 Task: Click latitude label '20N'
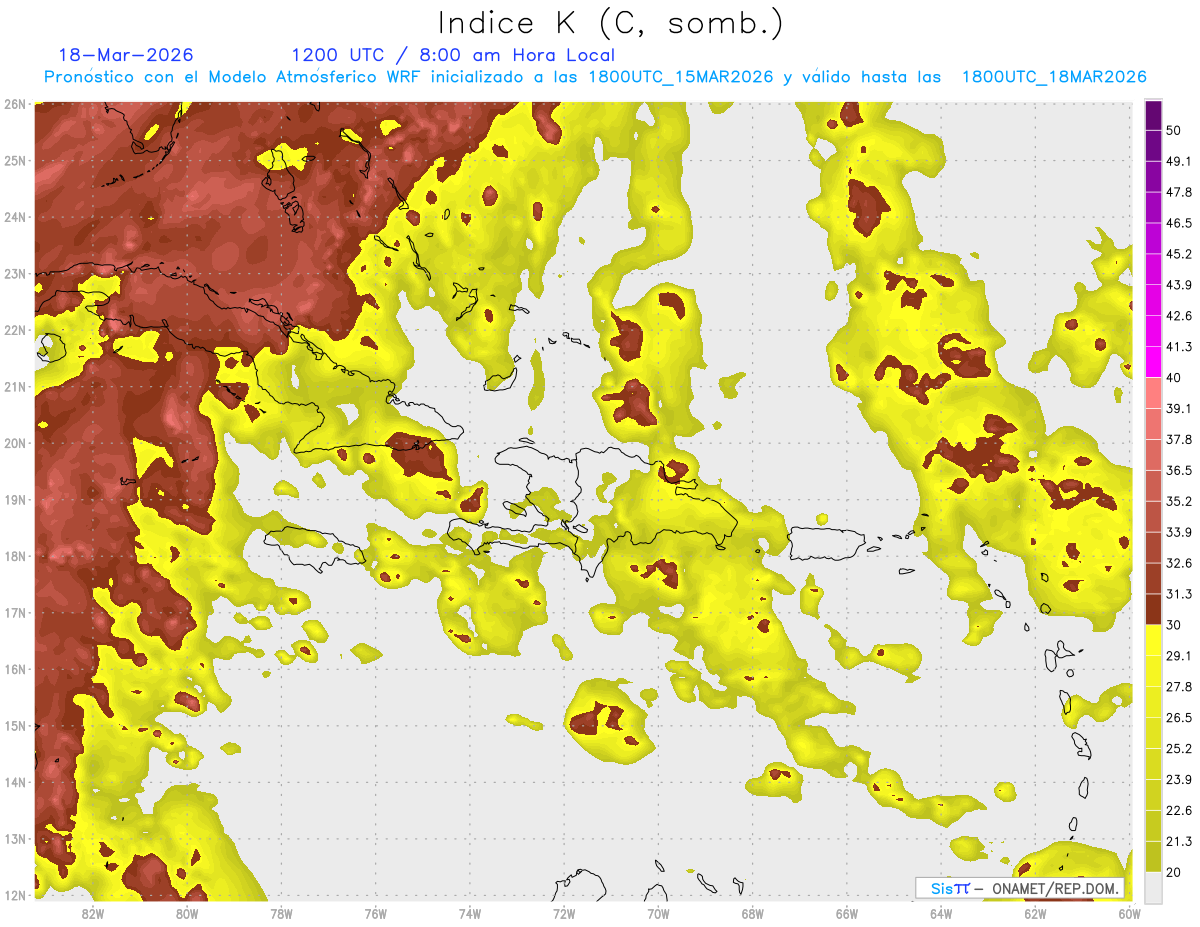[x=15, y=443]
